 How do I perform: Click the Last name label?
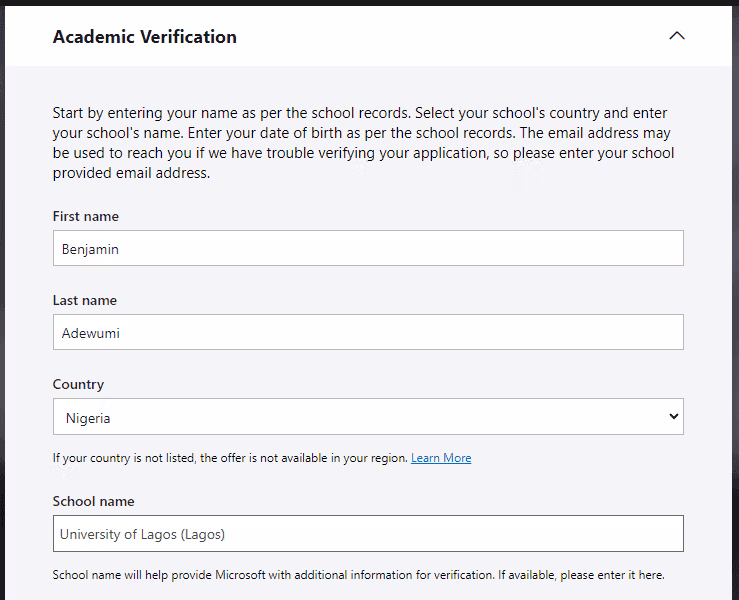click(85, 300)
